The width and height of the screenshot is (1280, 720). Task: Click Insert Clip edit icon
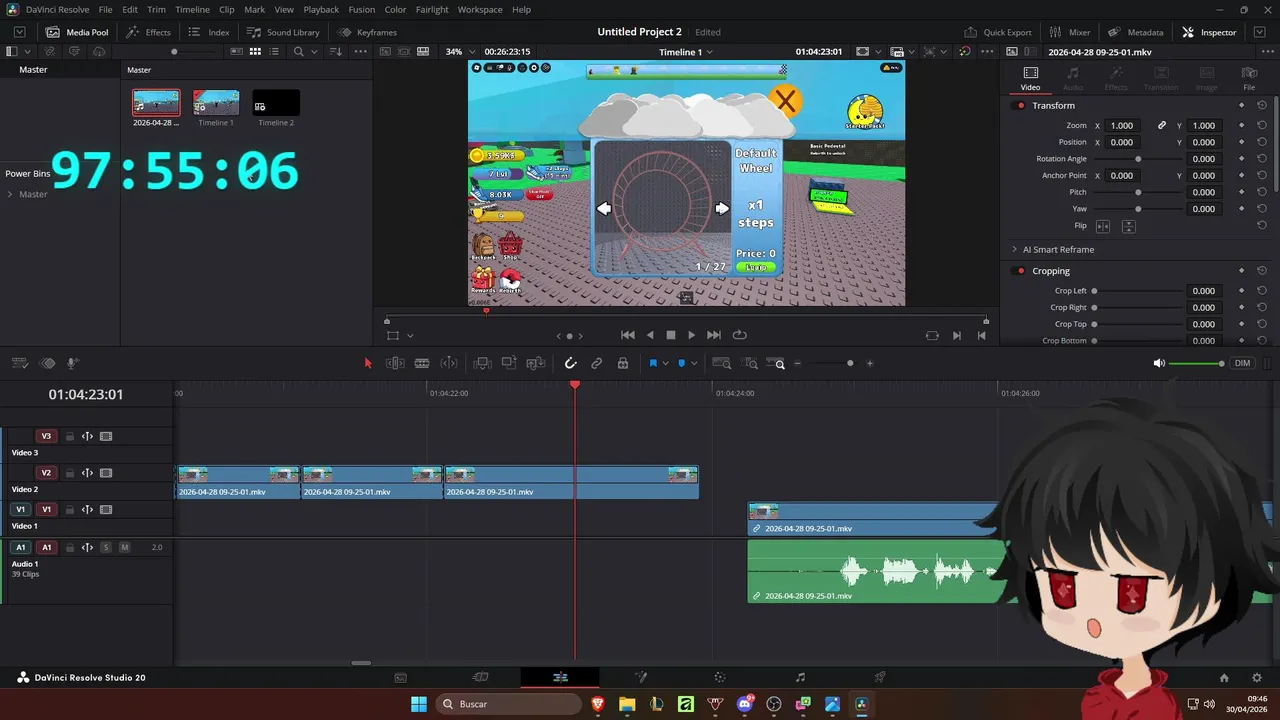(482, 363)
